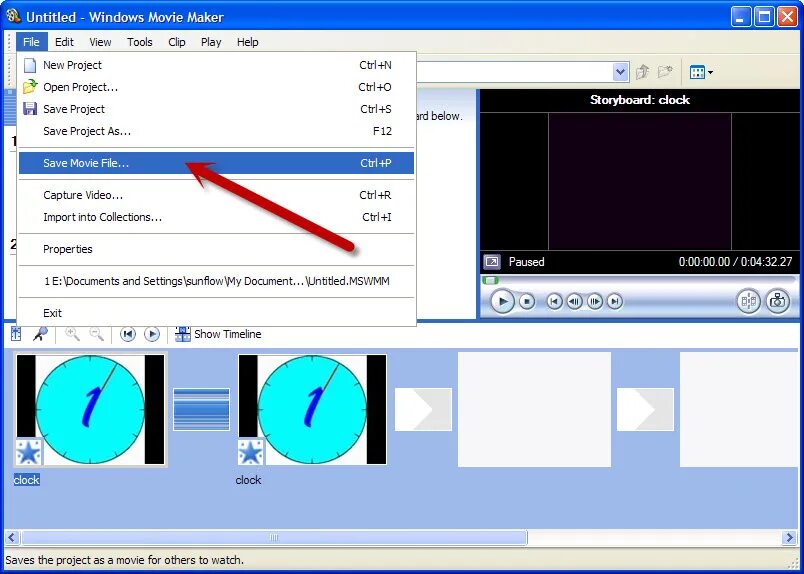
Task: Click the Up One Level folder icon
Action: pyautogui.click(x=642, y=72)
